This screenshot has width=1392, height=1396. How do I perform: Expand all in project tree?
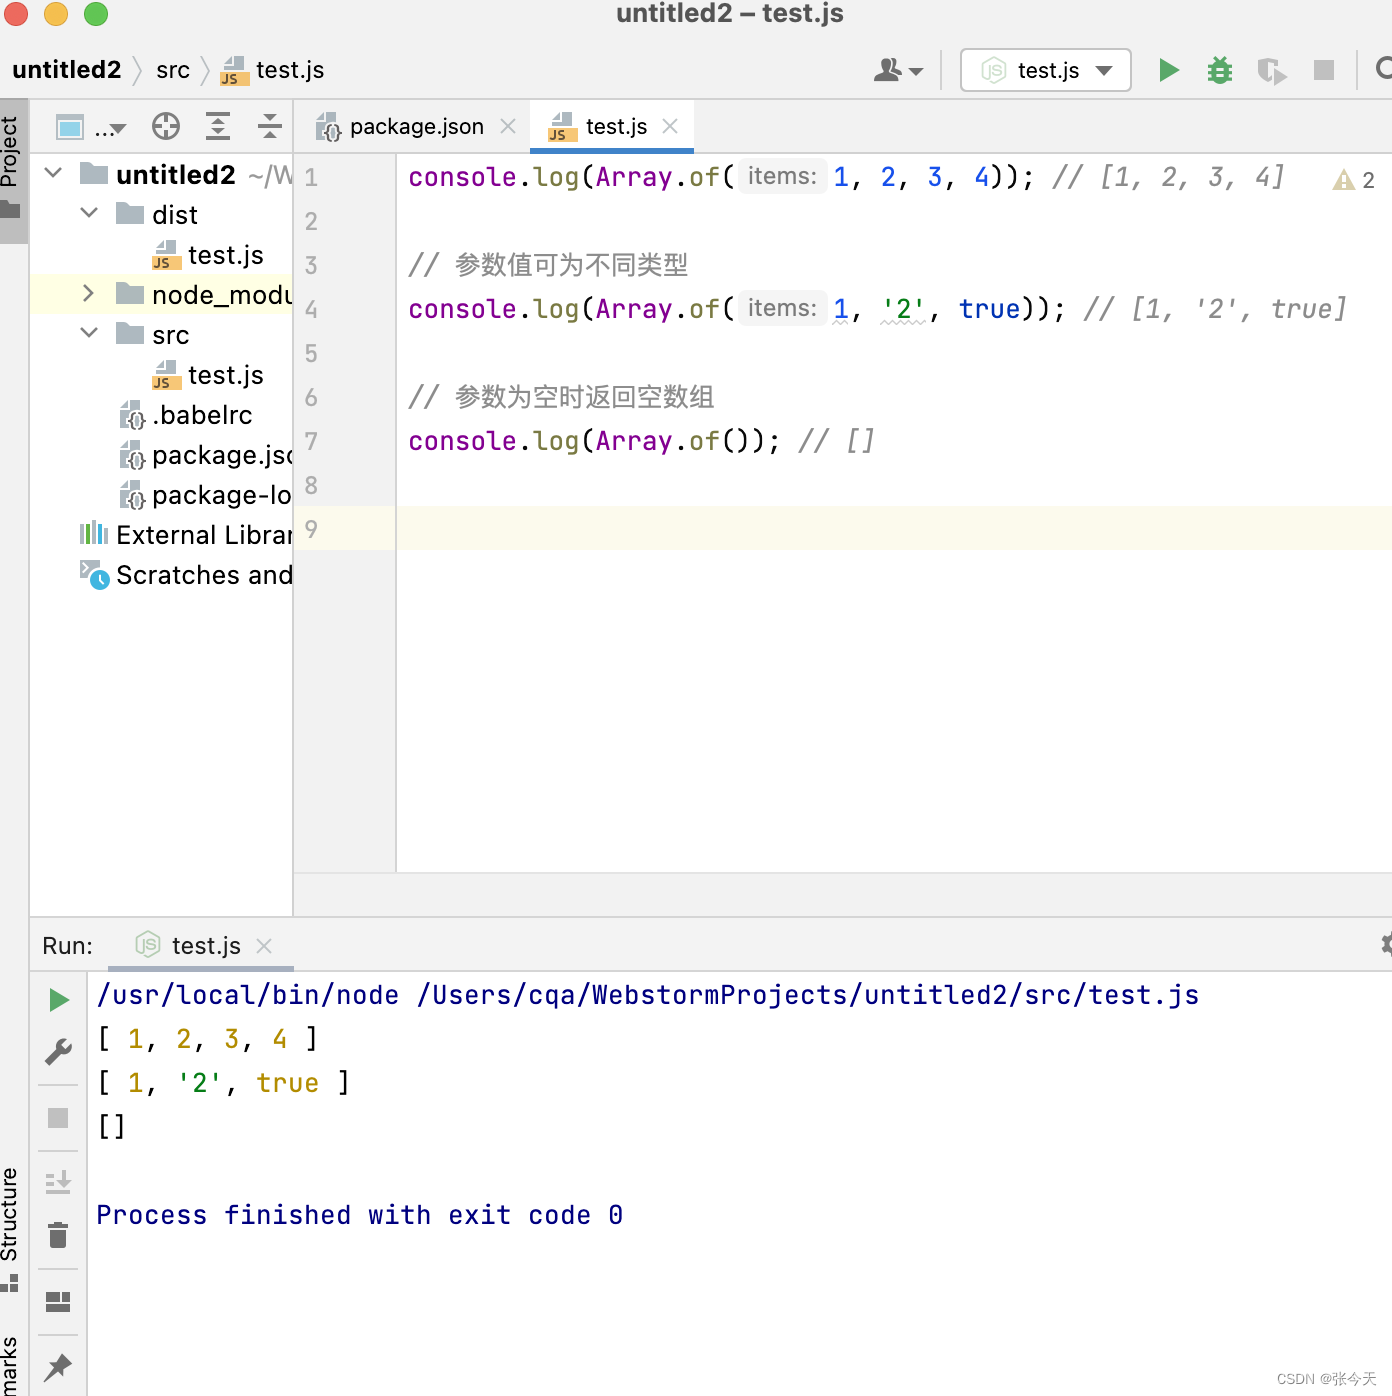(x=218, y=126)
